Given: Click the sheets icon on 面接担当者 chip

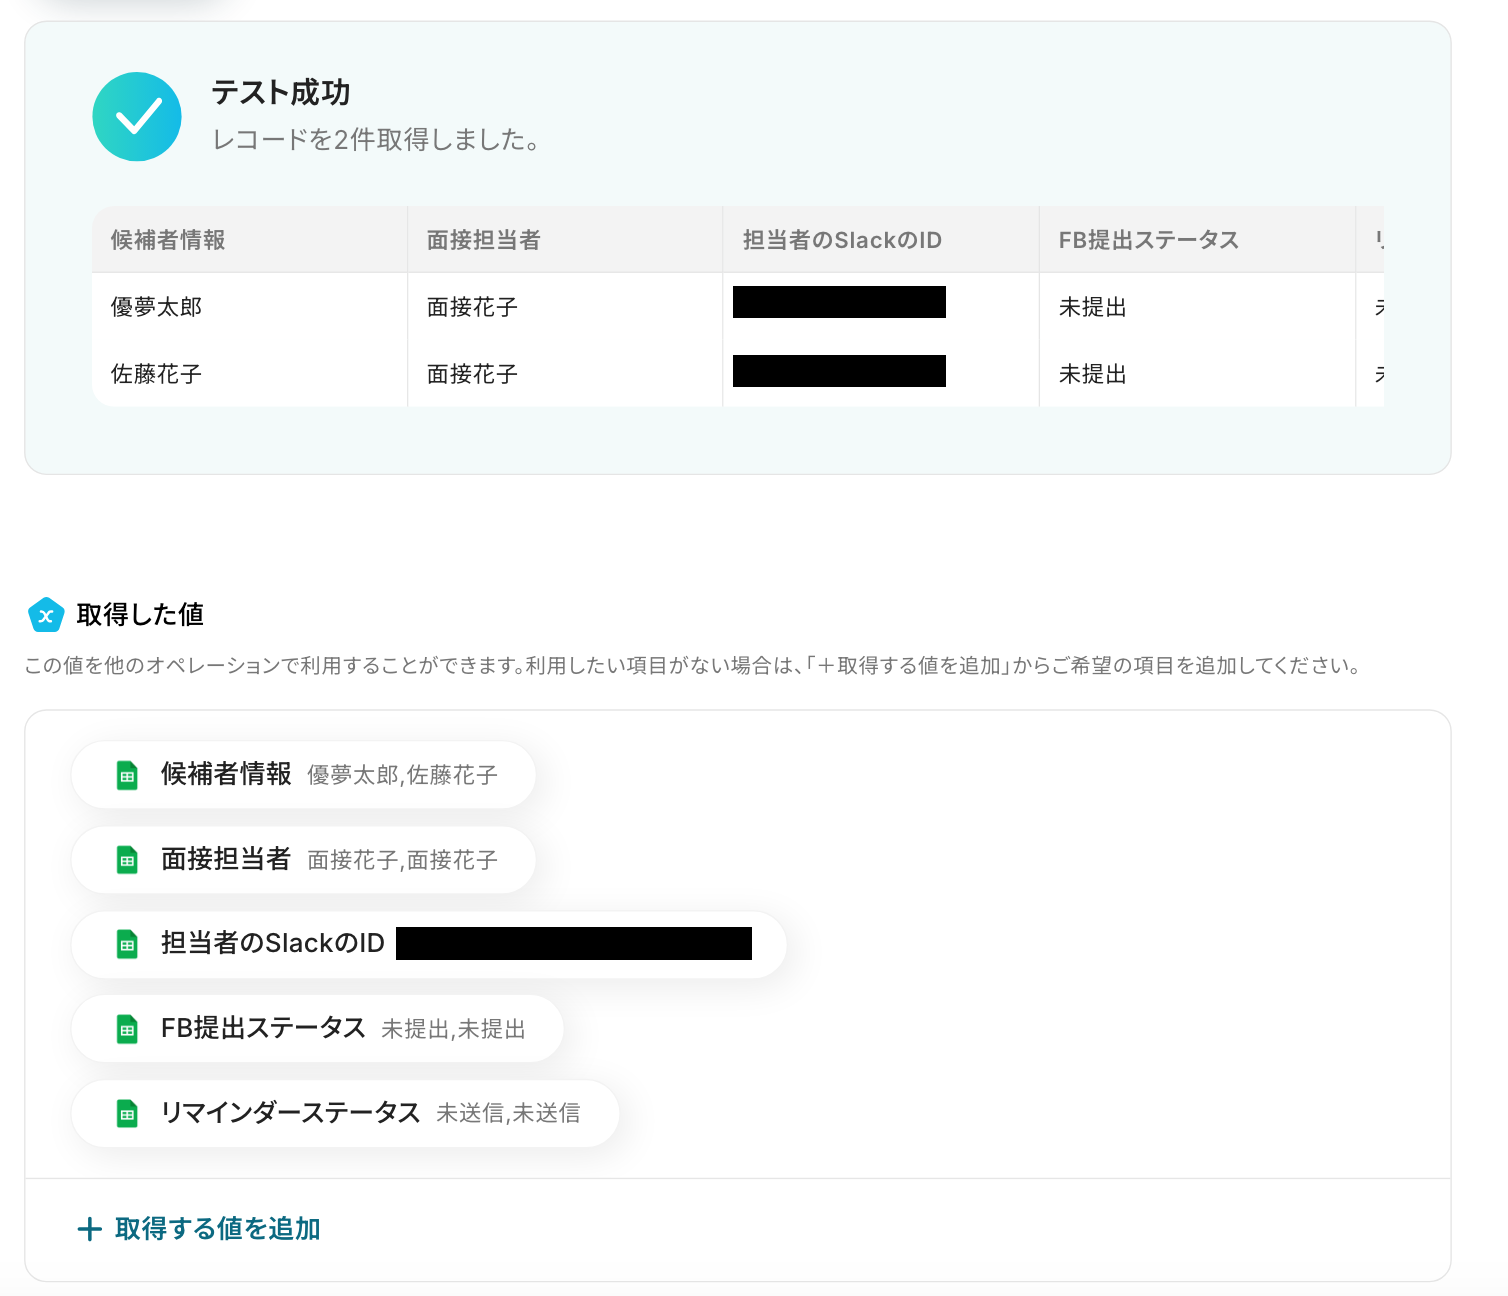Looking at the screenshot, I should tap(127, 860).
